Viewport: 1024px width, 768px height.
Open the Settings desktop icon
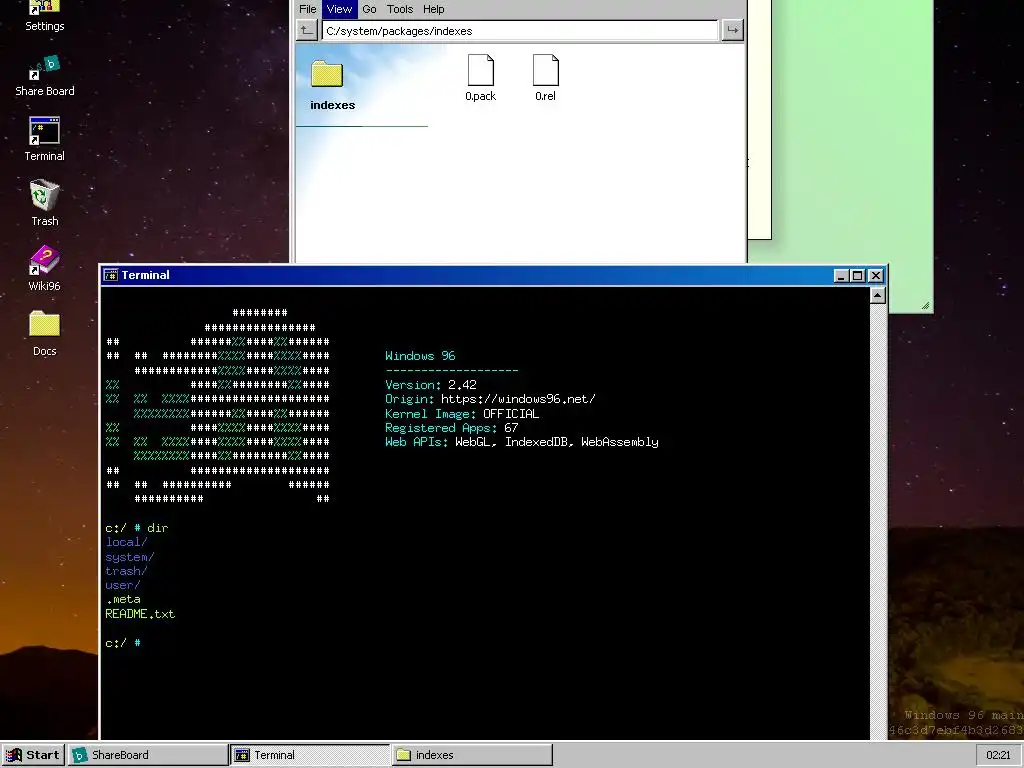44,14
